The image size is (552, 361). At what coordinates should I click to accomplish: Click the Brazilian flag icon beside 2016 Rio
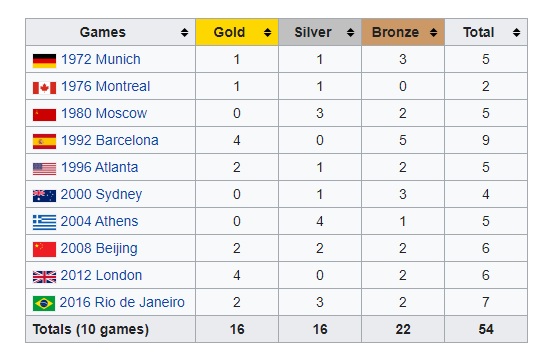click(x=44, y=304)
